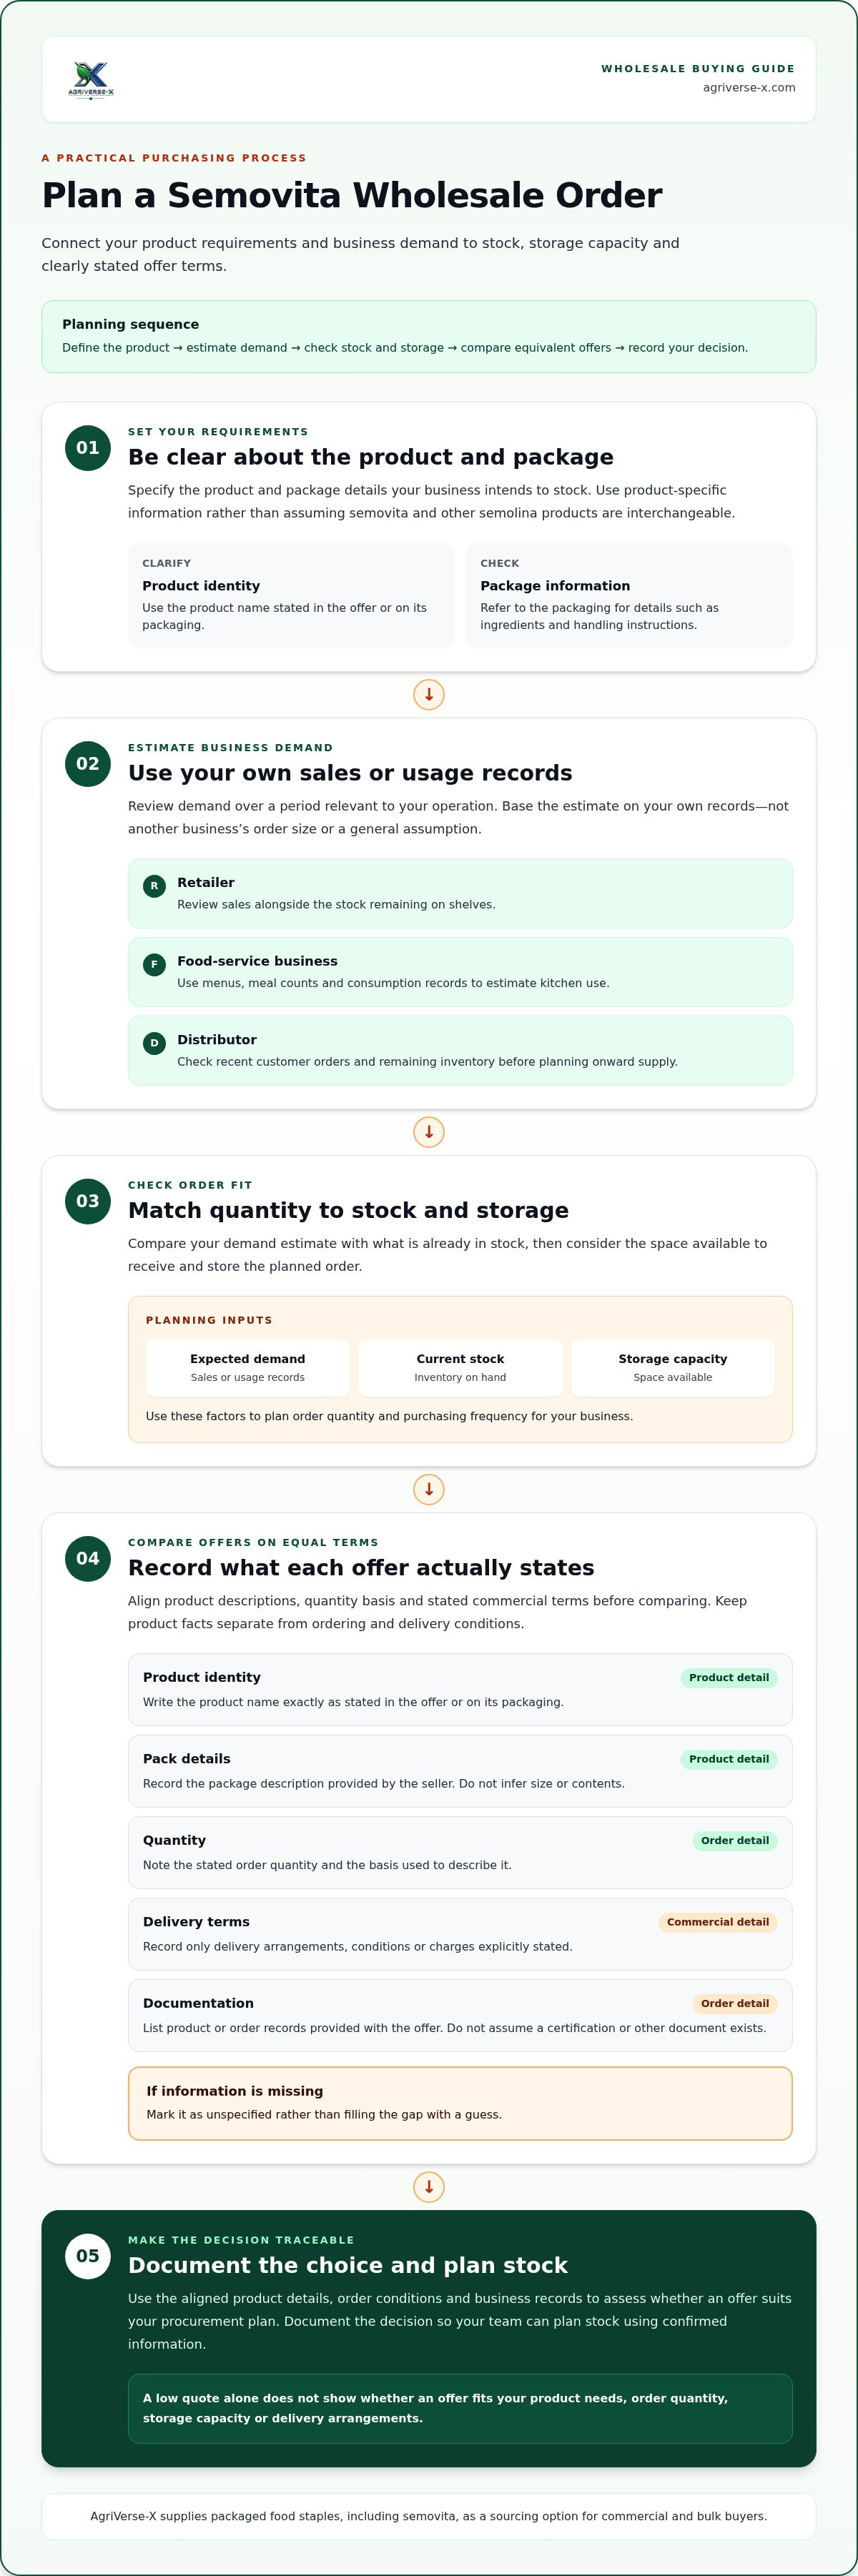Select the Package information check card

tap(629, 596)
